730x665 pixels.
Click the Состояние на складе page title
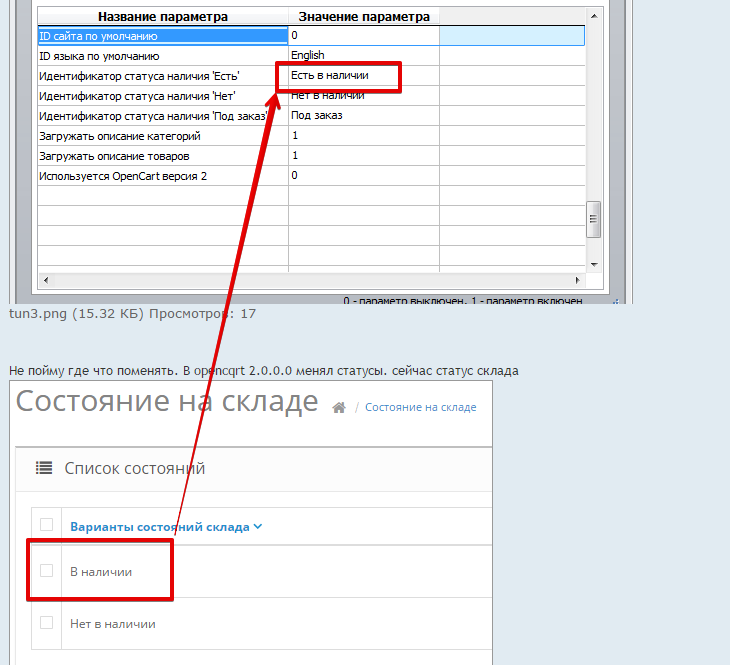click(x=167, y=401)
